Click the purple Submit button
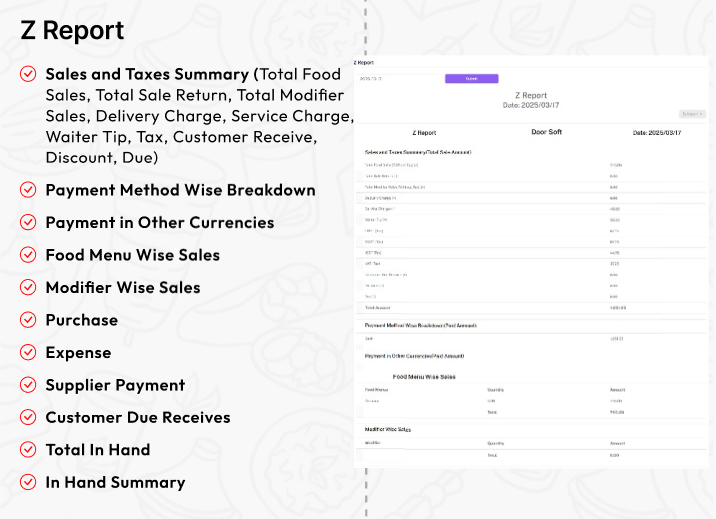This screenshot has width=716, height=519. (471, 79)
